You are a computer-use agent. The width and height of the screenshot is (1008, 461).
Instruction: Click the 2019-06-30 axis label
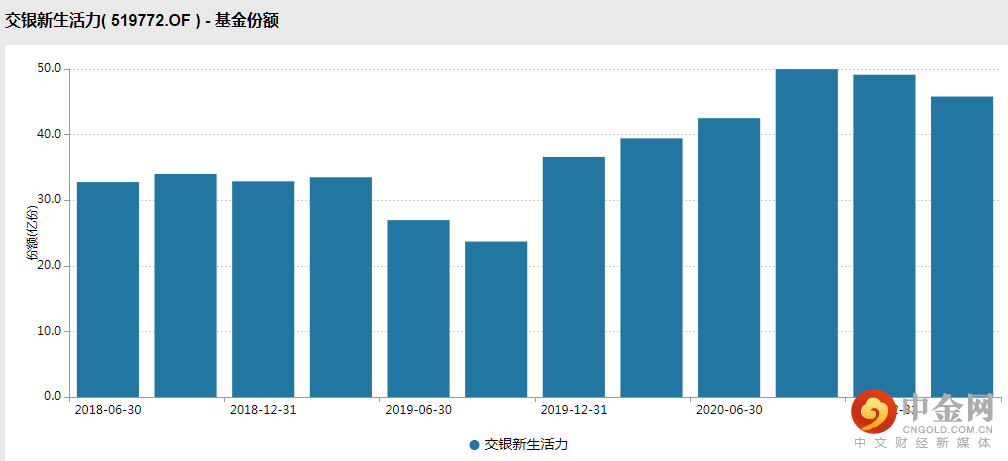[418, 410]
